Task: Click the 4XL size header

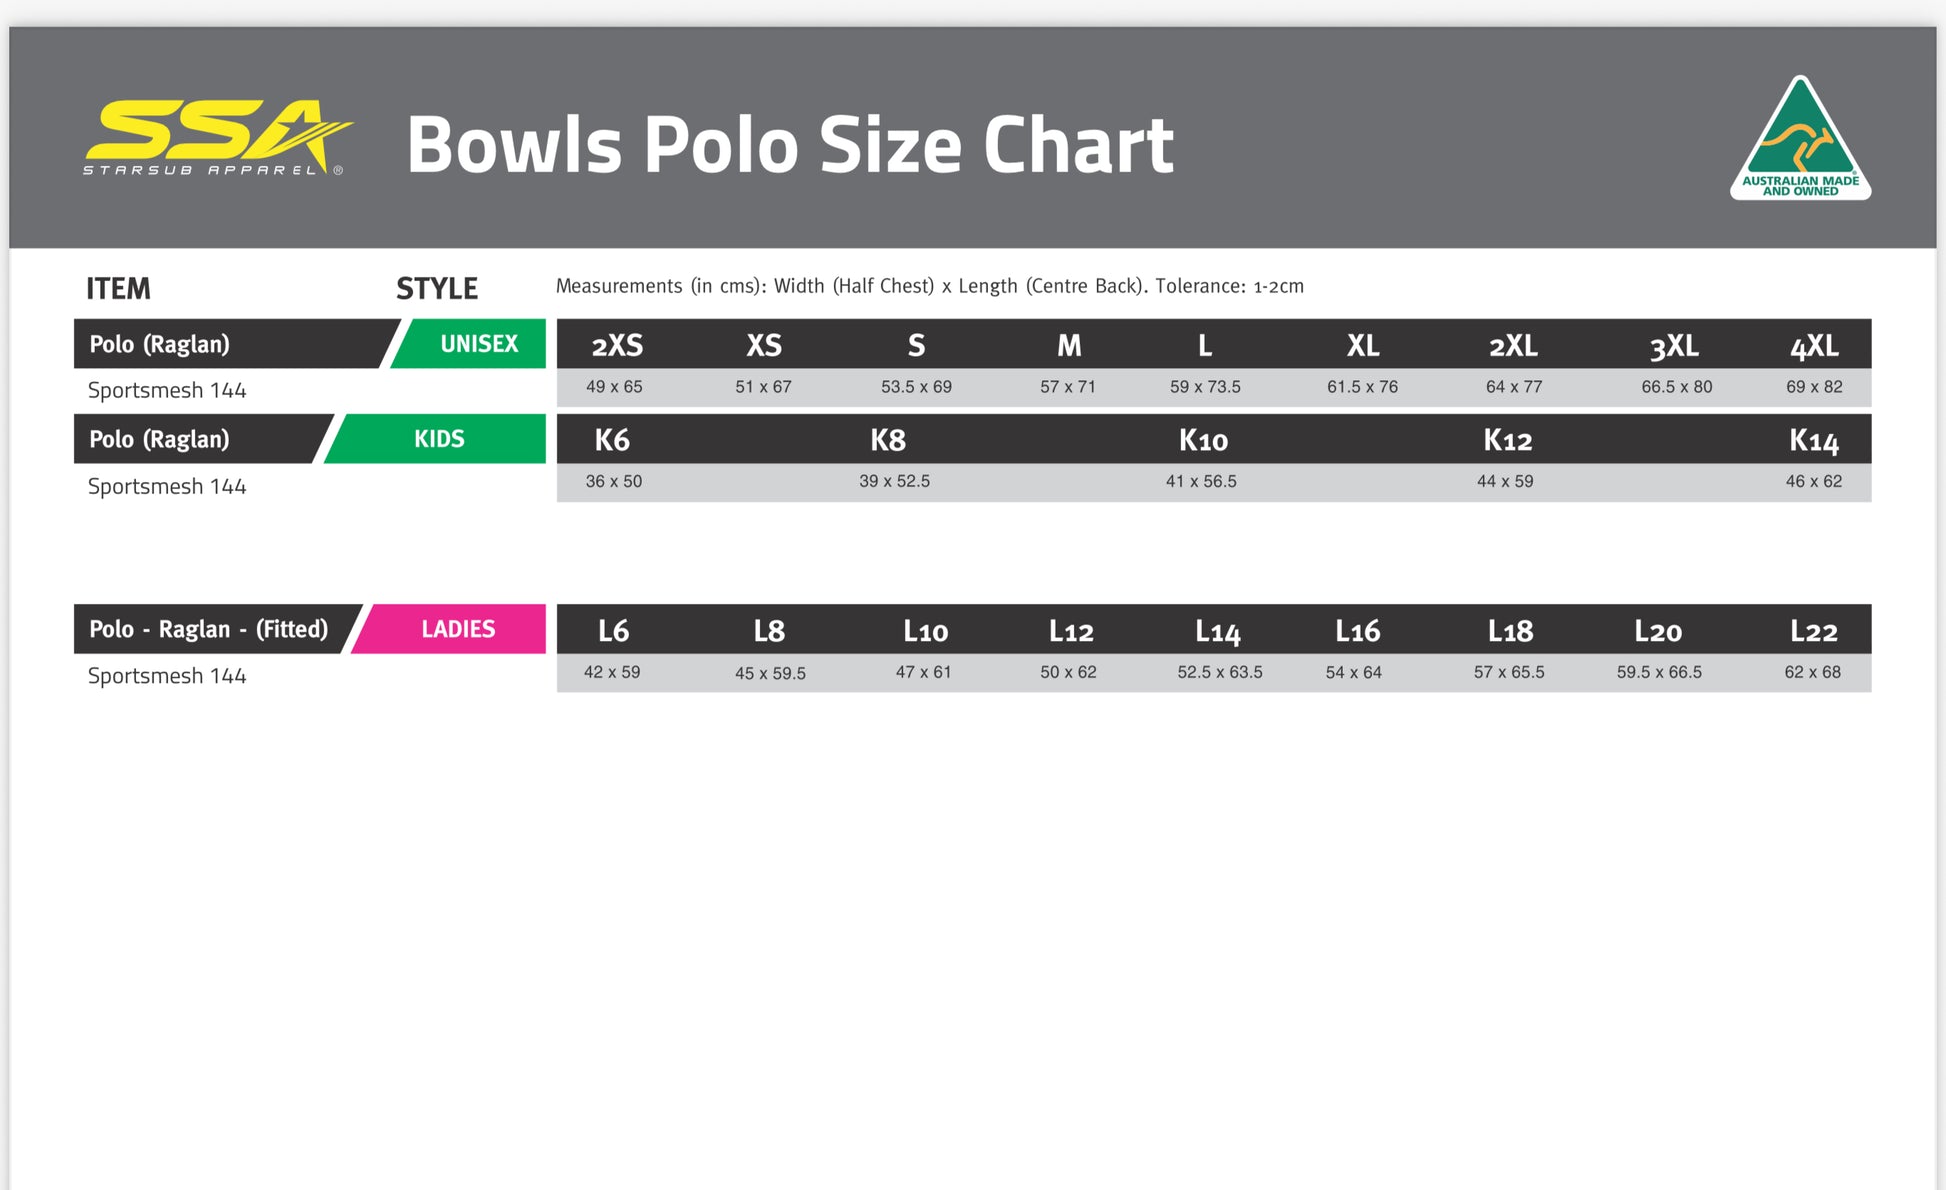Action: click(x=1814, y=346)
